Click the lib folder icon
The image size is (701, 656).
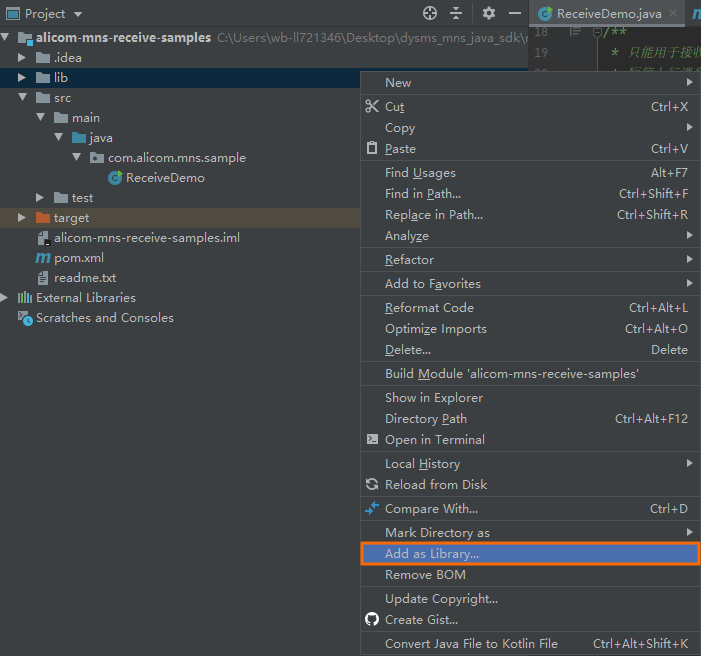42,77
